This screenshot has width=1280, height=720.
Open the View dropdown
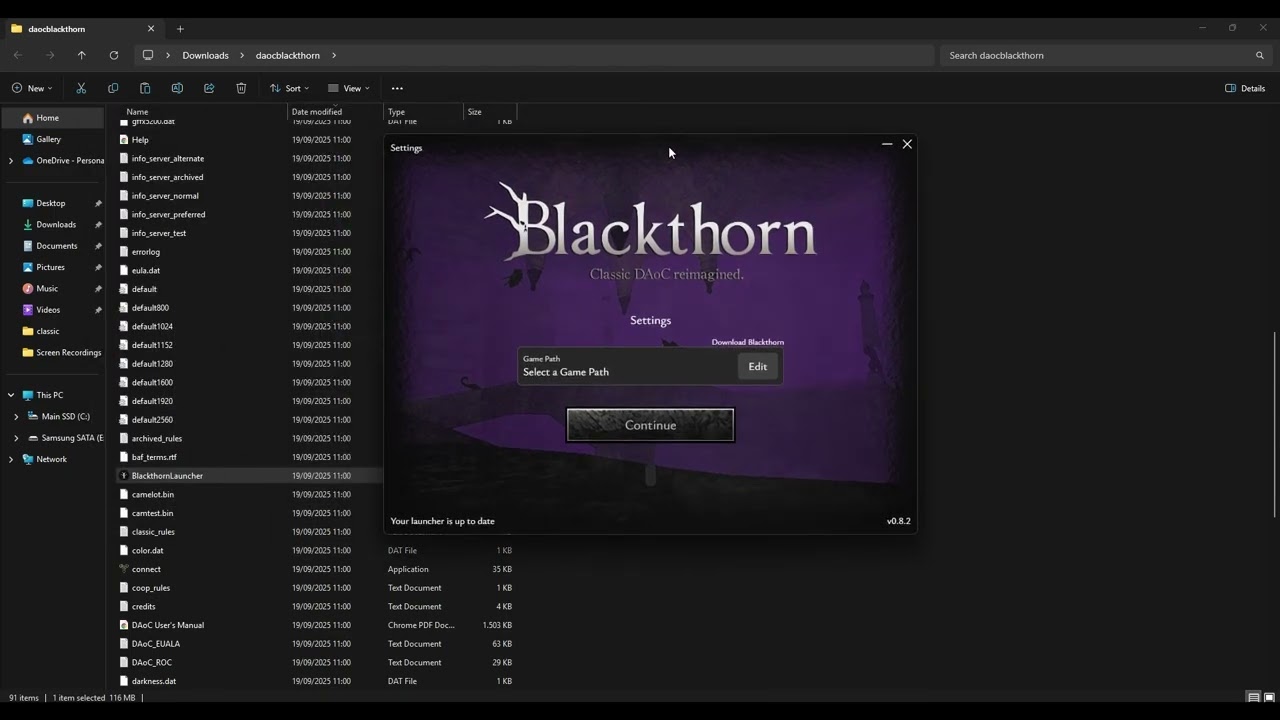(349, 88)
